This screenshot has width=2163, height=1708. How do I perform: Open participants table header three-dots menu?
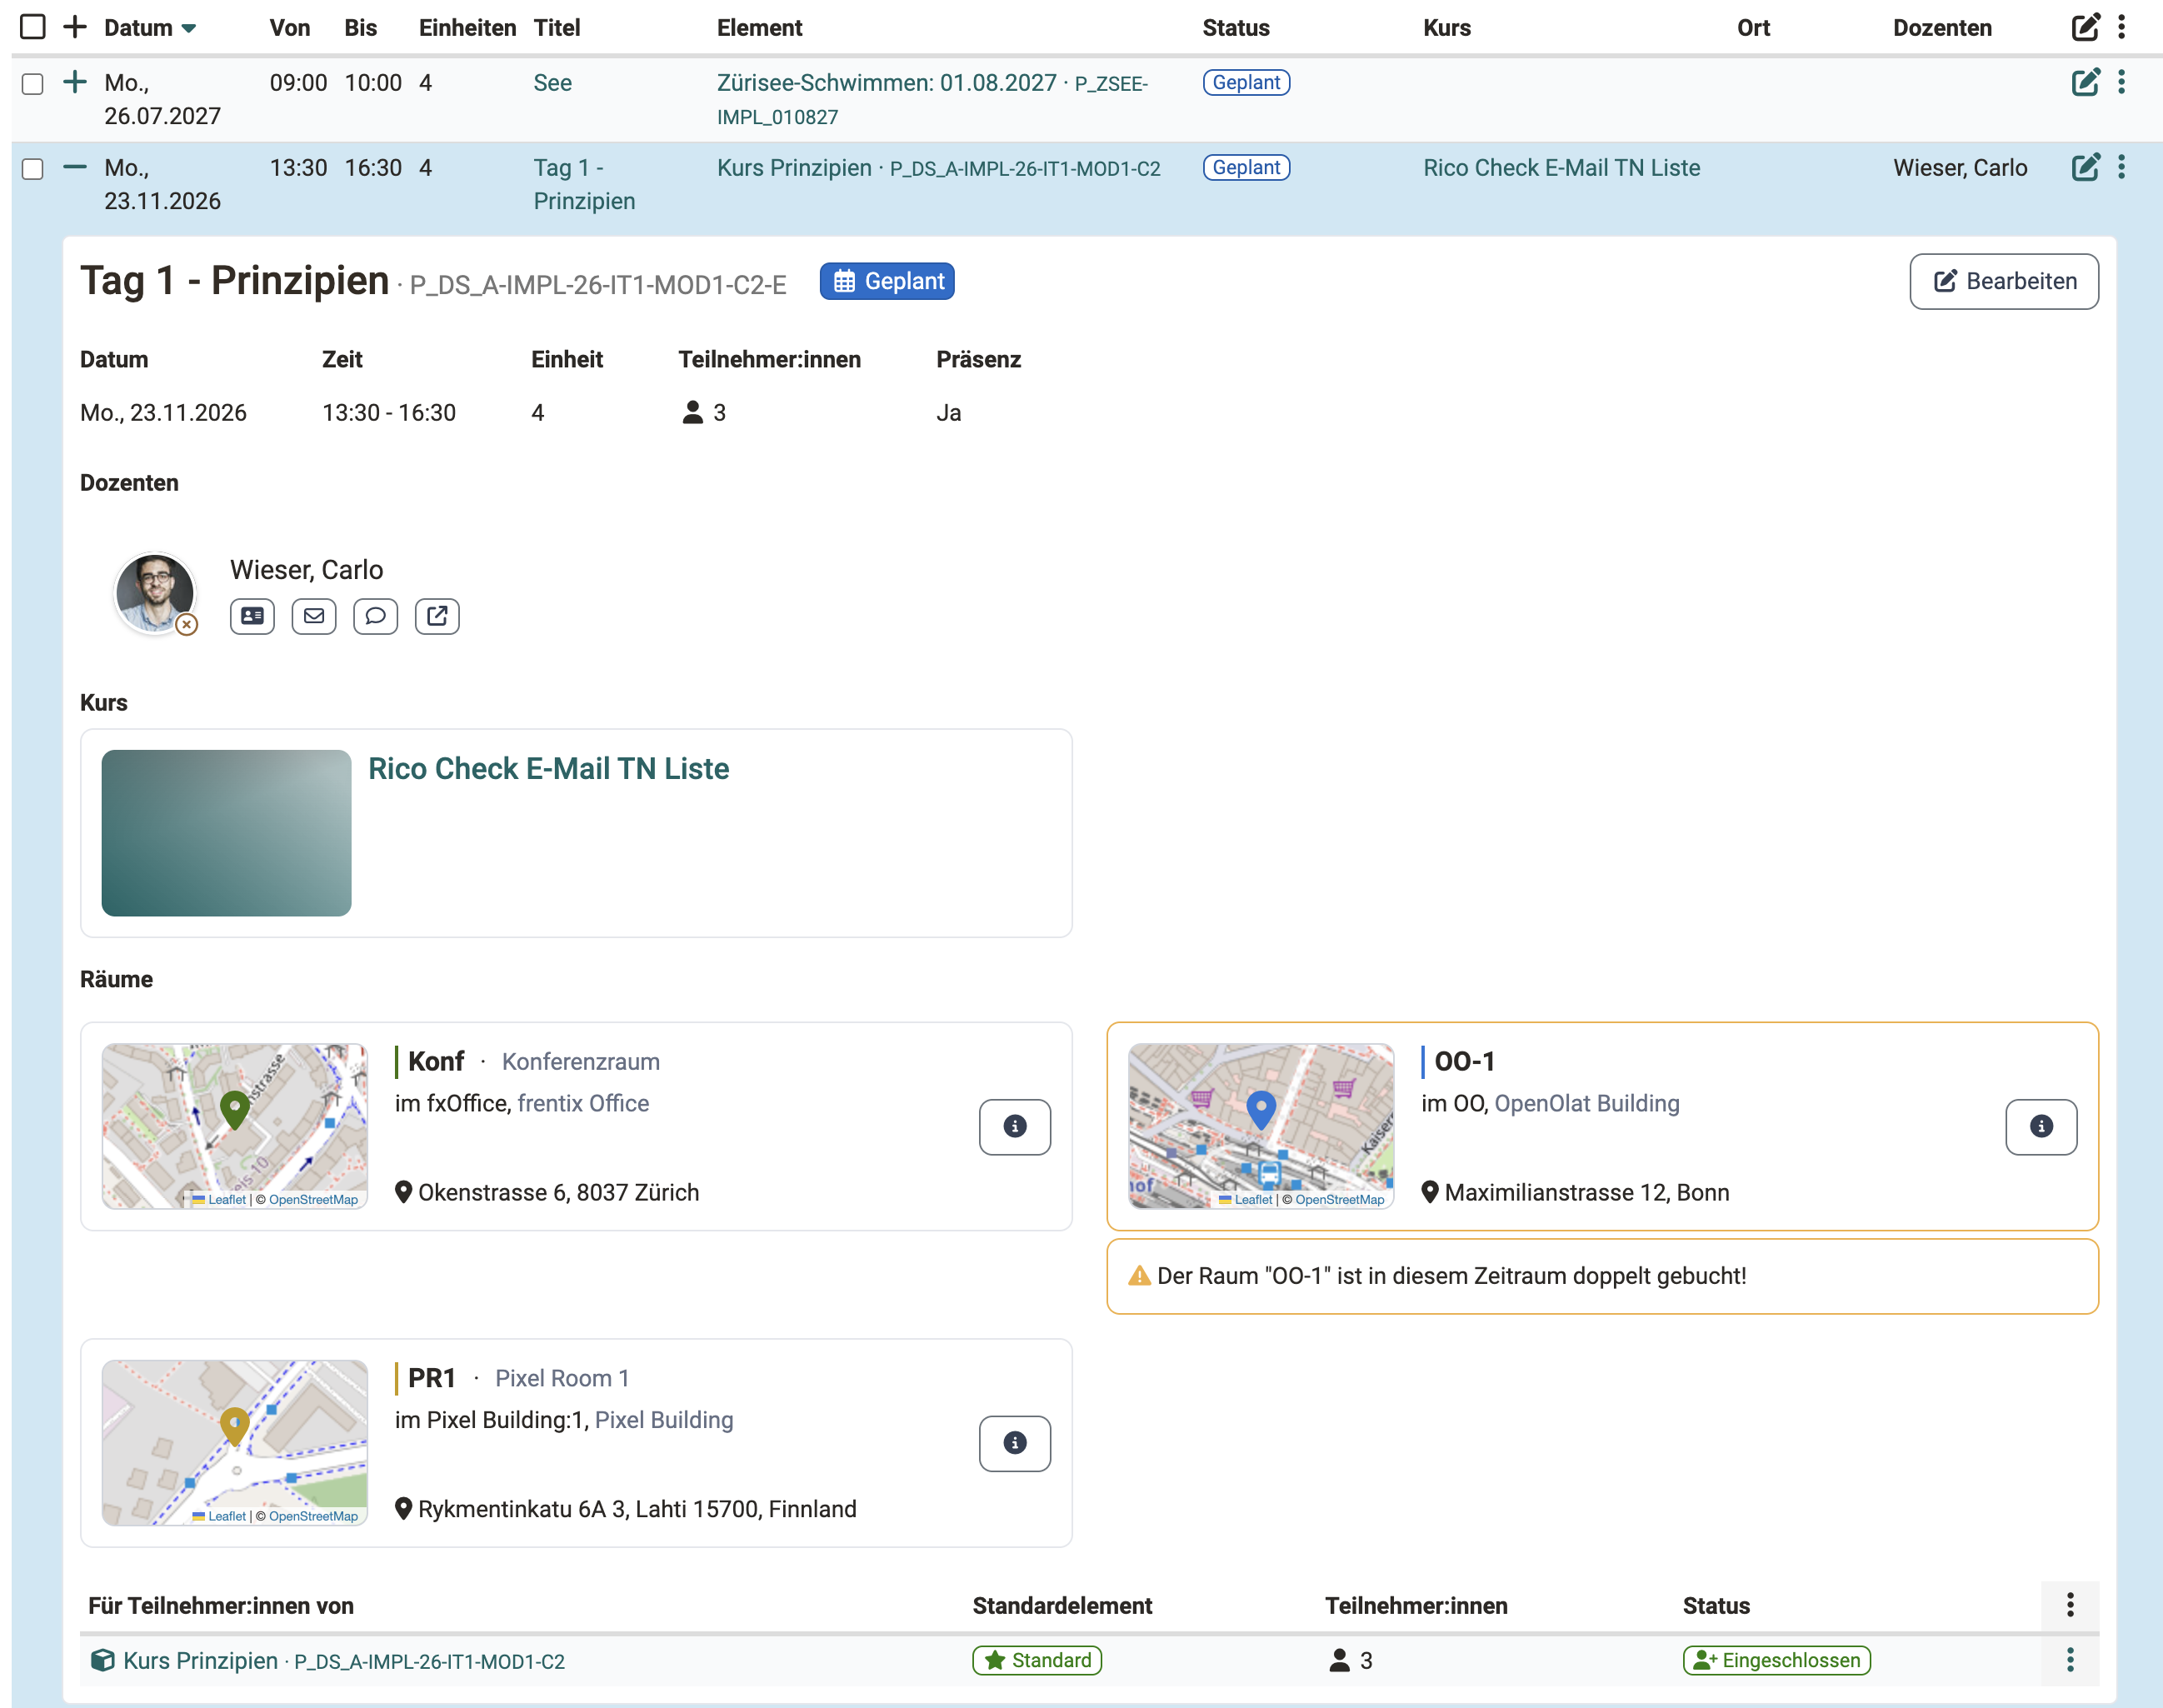[x=2070, y=1605]
